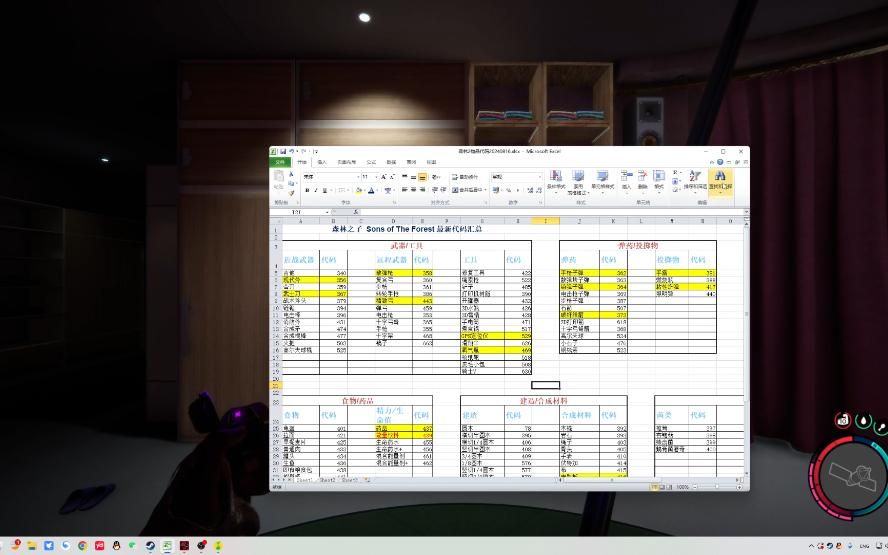Switch to the Sheet2 worksheet tab
This screenshot has width=888, height=555.
[327, 480]
